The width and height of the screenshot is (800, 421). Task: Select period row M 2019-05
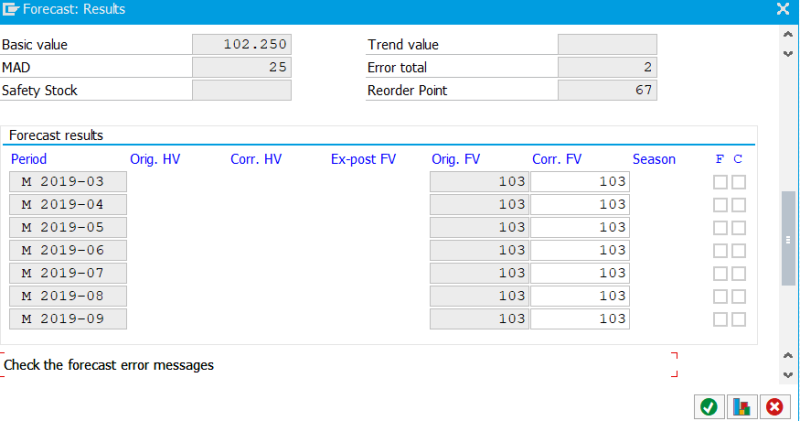[x=68, y=227]
